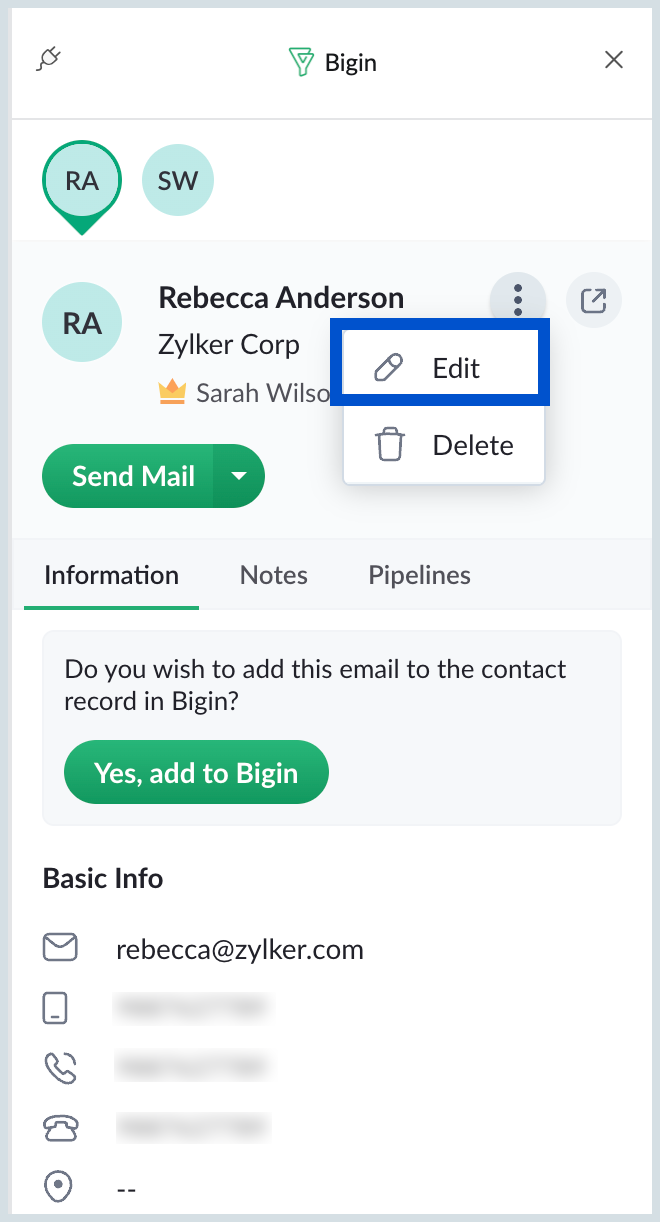Click the Bigin funnel logo icon
This screenshot has width=660, height=1222.
[301, 63]
